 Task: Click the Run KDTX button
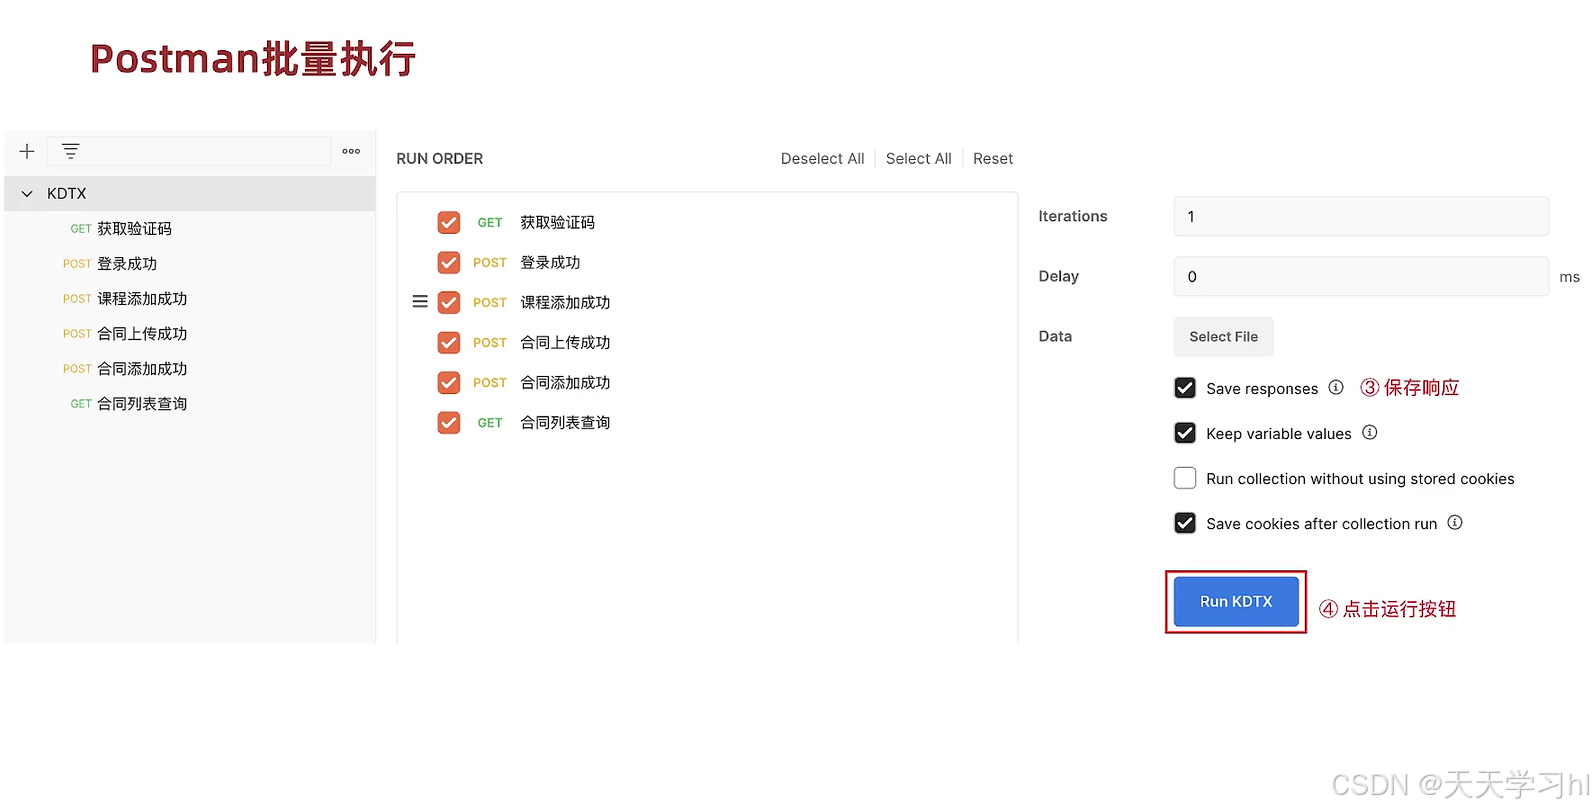[1236, 601]
